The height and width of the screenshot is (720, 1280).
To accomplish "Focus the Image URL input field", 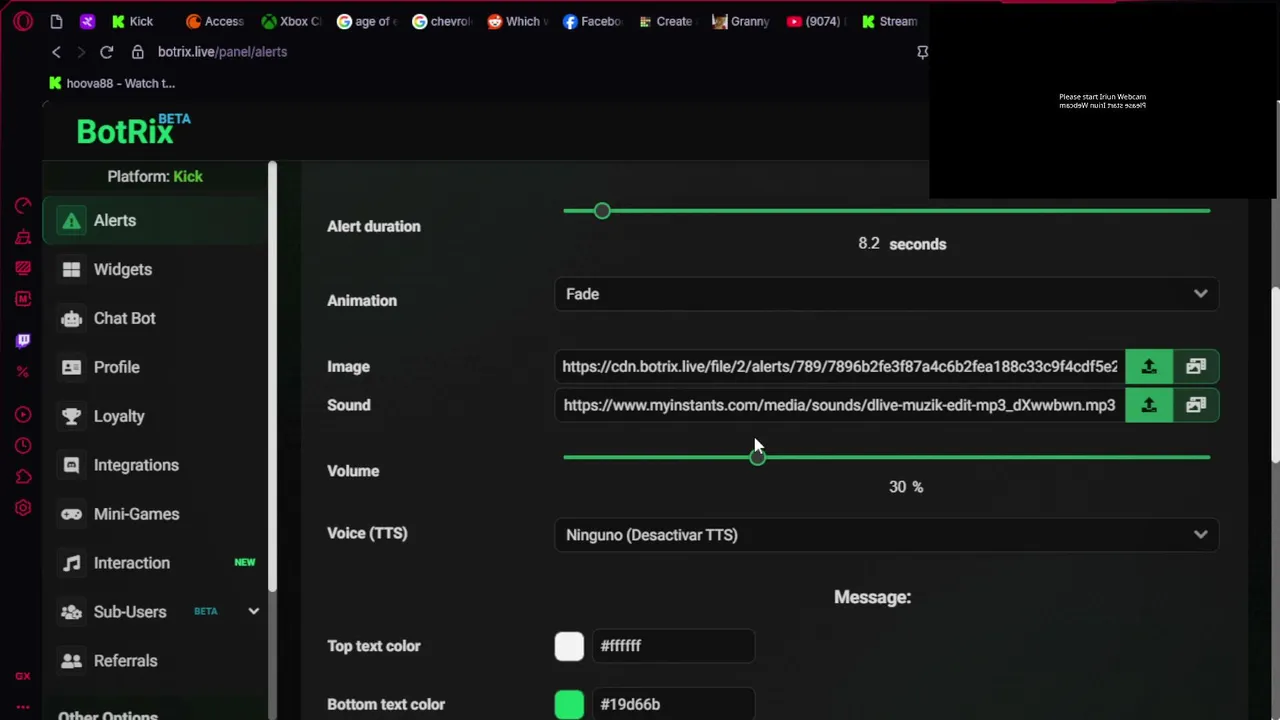I will [840, 367].
